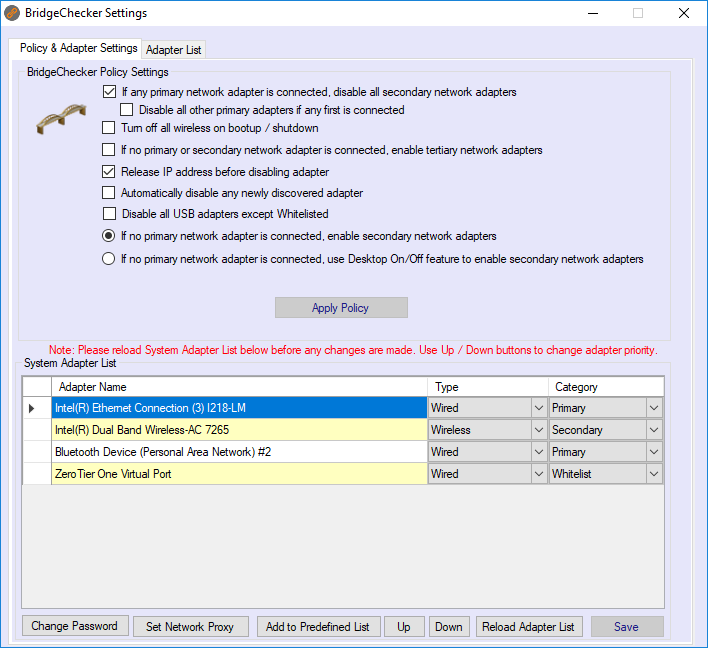Select the Policy & Adapter Settings tab

[x=78, y=48]
